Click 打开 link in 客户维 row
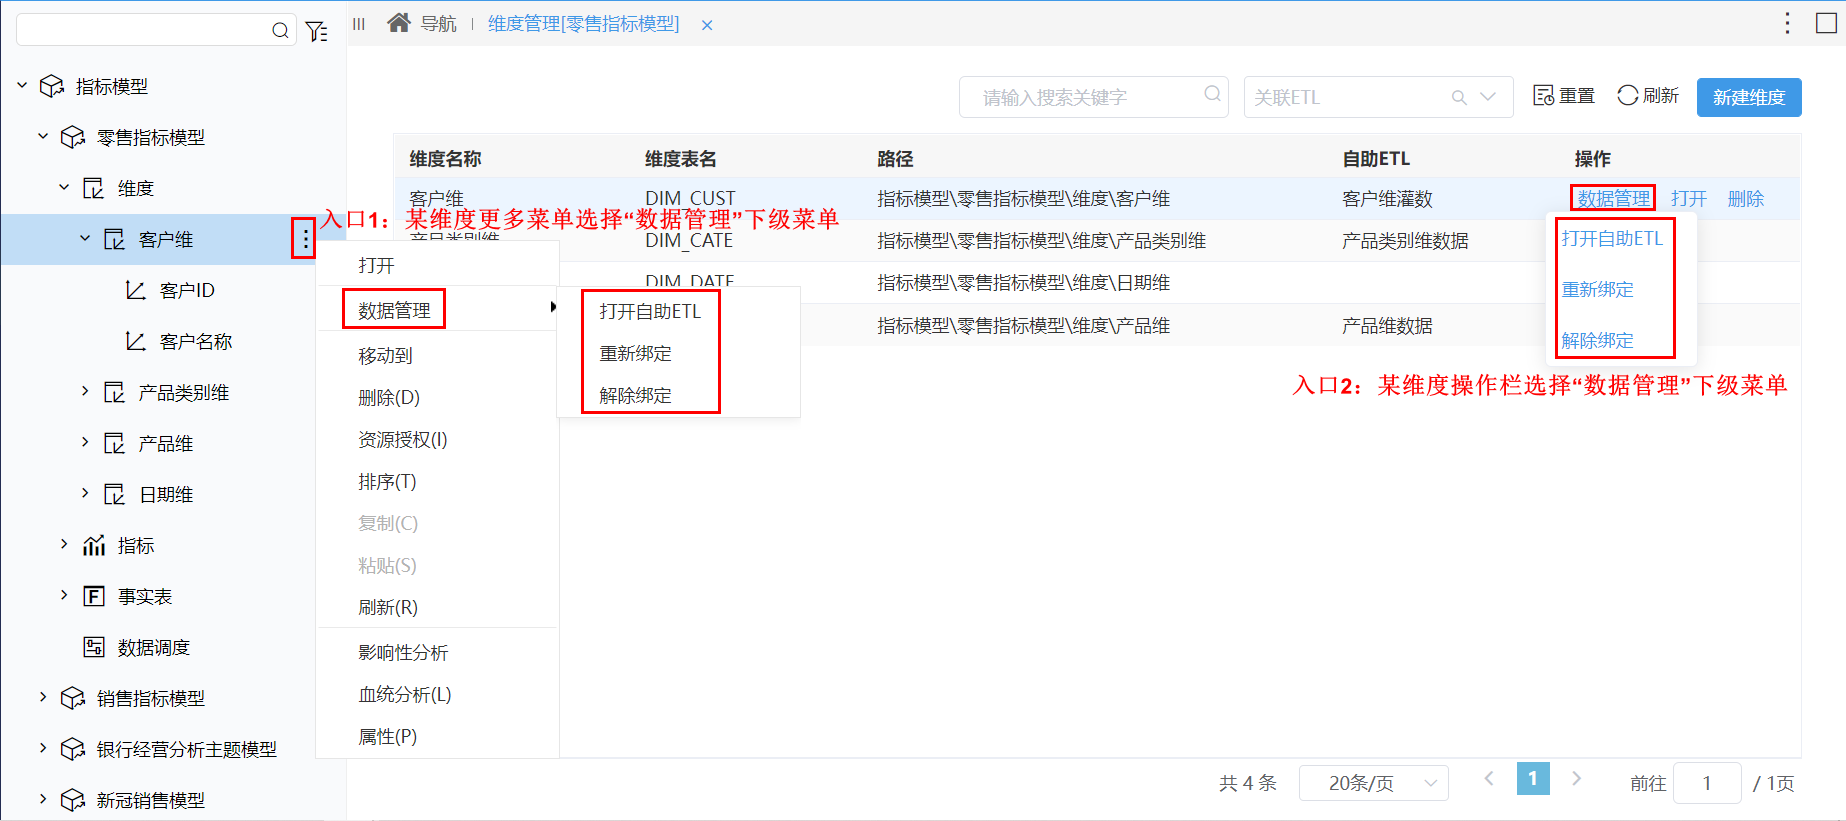Screen dimensions: 1846x821 [1689, 199]
